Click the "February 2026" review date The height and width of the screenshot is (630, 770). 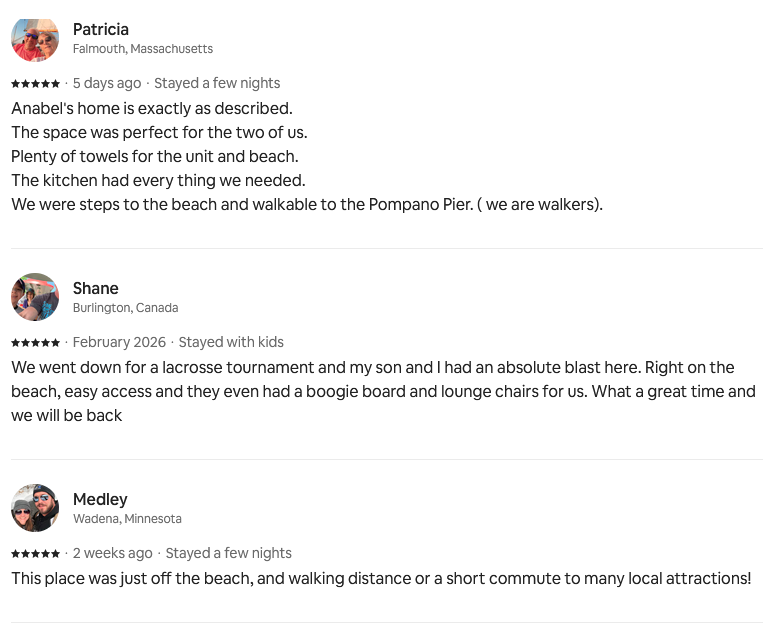click(119, 342)
